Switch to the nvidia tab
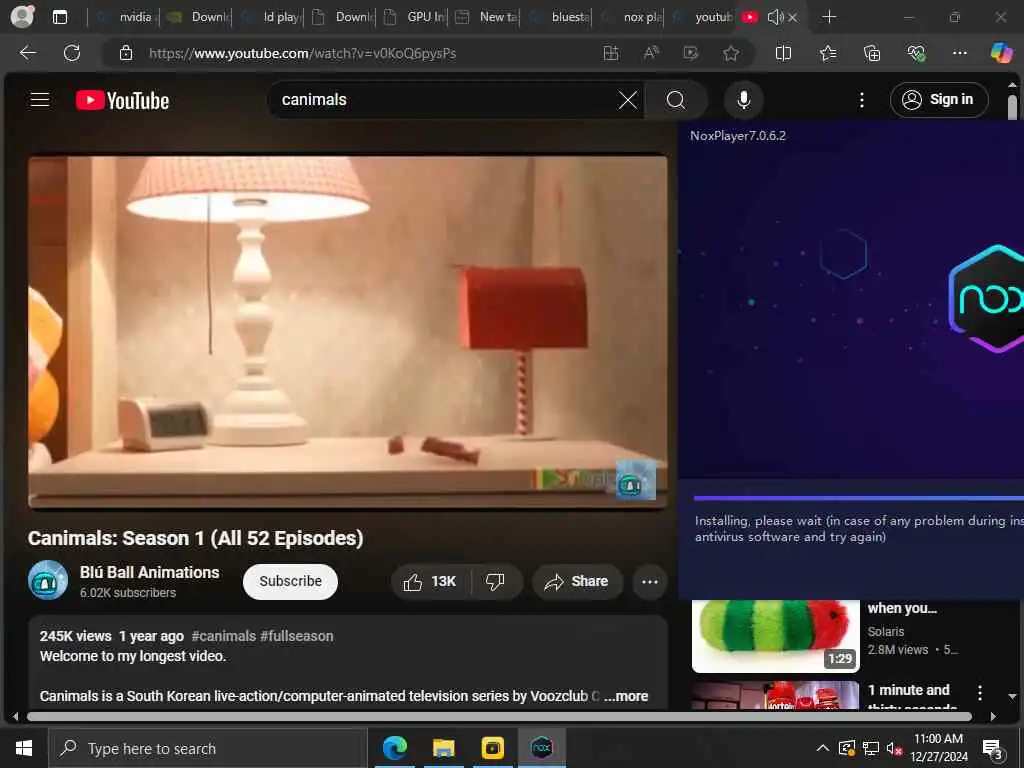Viewport: 1024px width, 768px height. coord(124,17)
